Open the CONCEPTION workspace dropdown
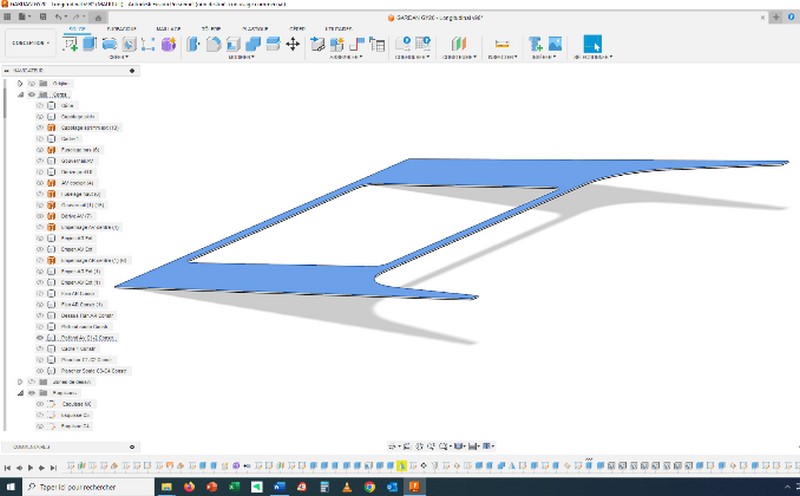This screenshot has width=800, height=496. [x=28, y=44]
